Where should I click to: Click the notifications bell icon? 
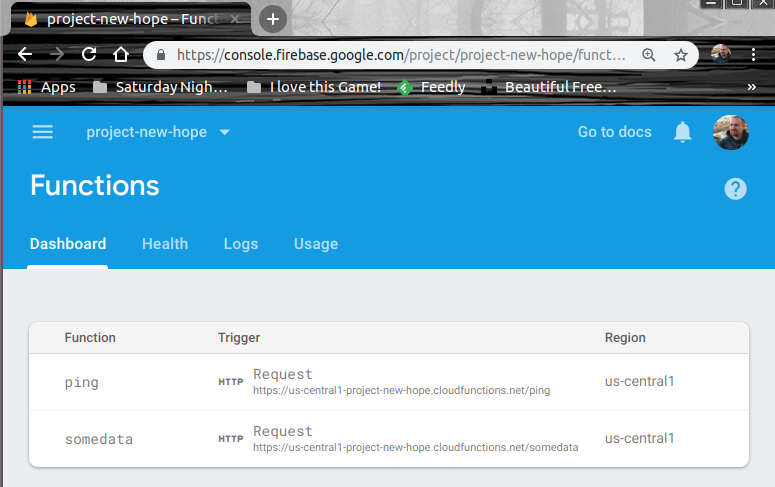coord(683,132)
